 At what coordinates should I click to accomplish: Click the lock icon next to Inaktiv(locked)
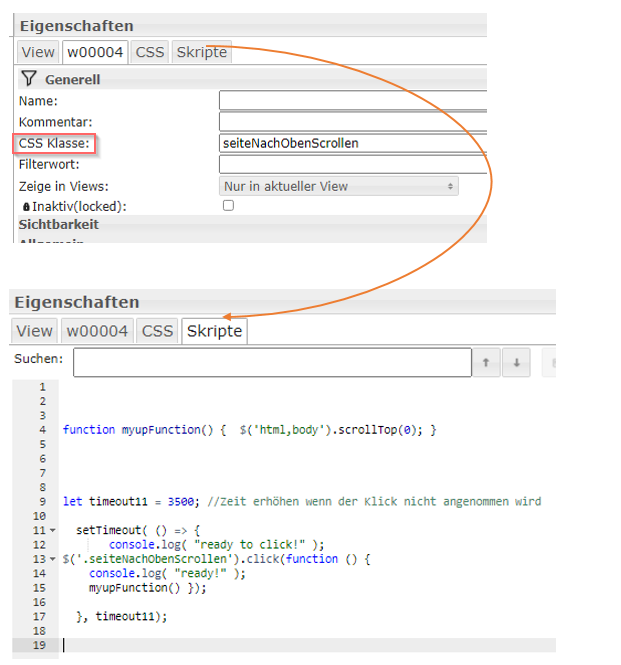[26, 207]
